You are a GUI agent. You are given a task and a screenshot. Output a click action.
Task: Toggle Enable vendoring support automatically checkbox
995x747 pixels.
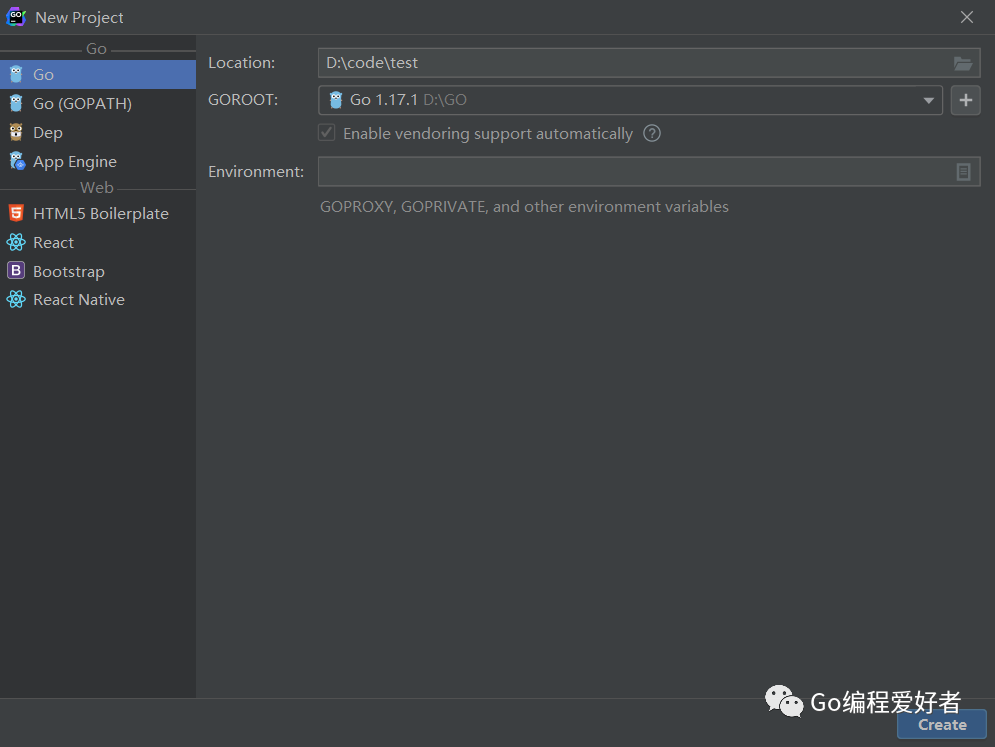click(327, 133)
